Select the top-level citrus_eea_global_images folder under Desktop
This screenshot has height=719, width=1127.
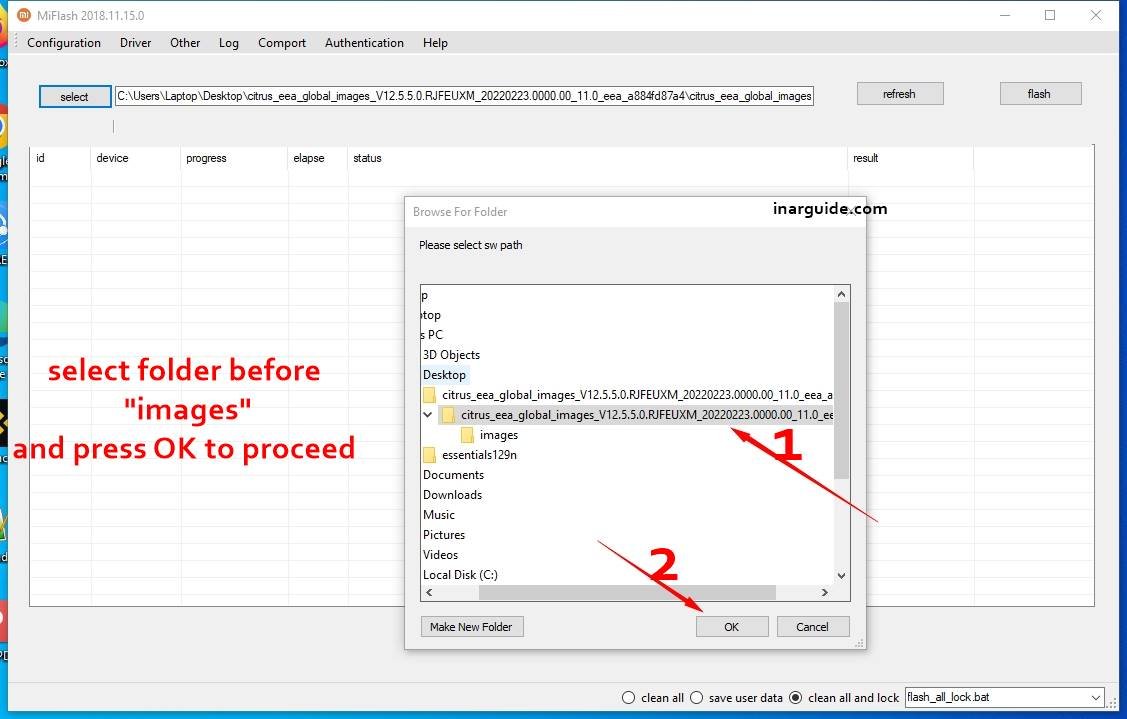pyautogui.click(x=637, y=395)
